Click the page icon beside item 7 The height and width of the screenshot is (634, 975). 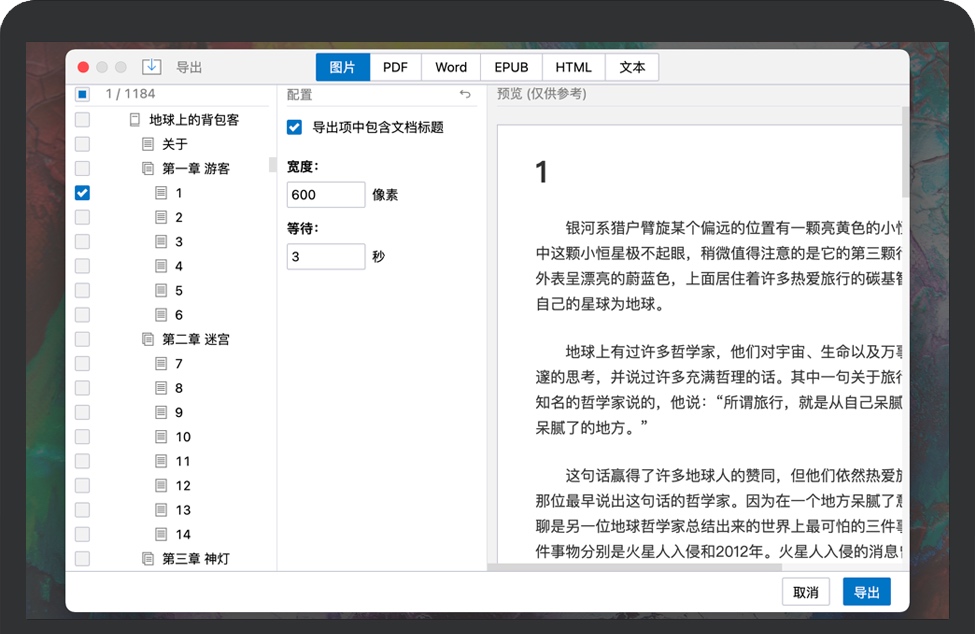point(161,364)
